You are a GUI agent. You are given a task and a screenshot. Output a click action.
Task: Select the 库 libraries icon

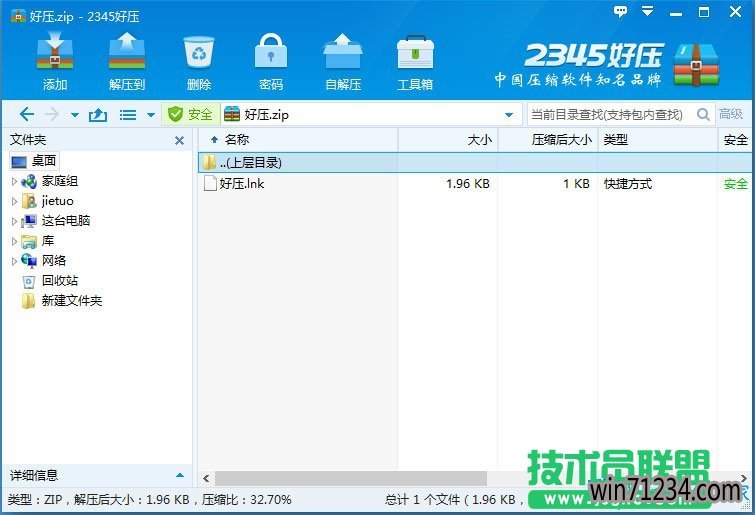(x=29, y=241)
